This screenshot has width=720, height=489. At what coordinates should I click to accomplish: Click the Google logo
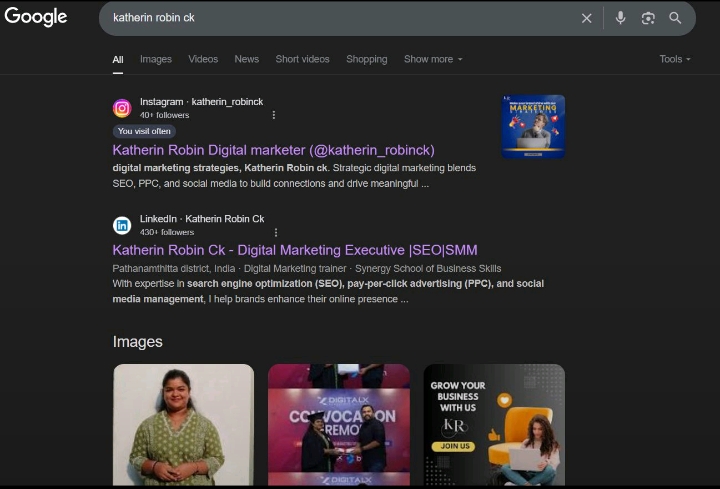pyautogui.click(x=36, y=17)
